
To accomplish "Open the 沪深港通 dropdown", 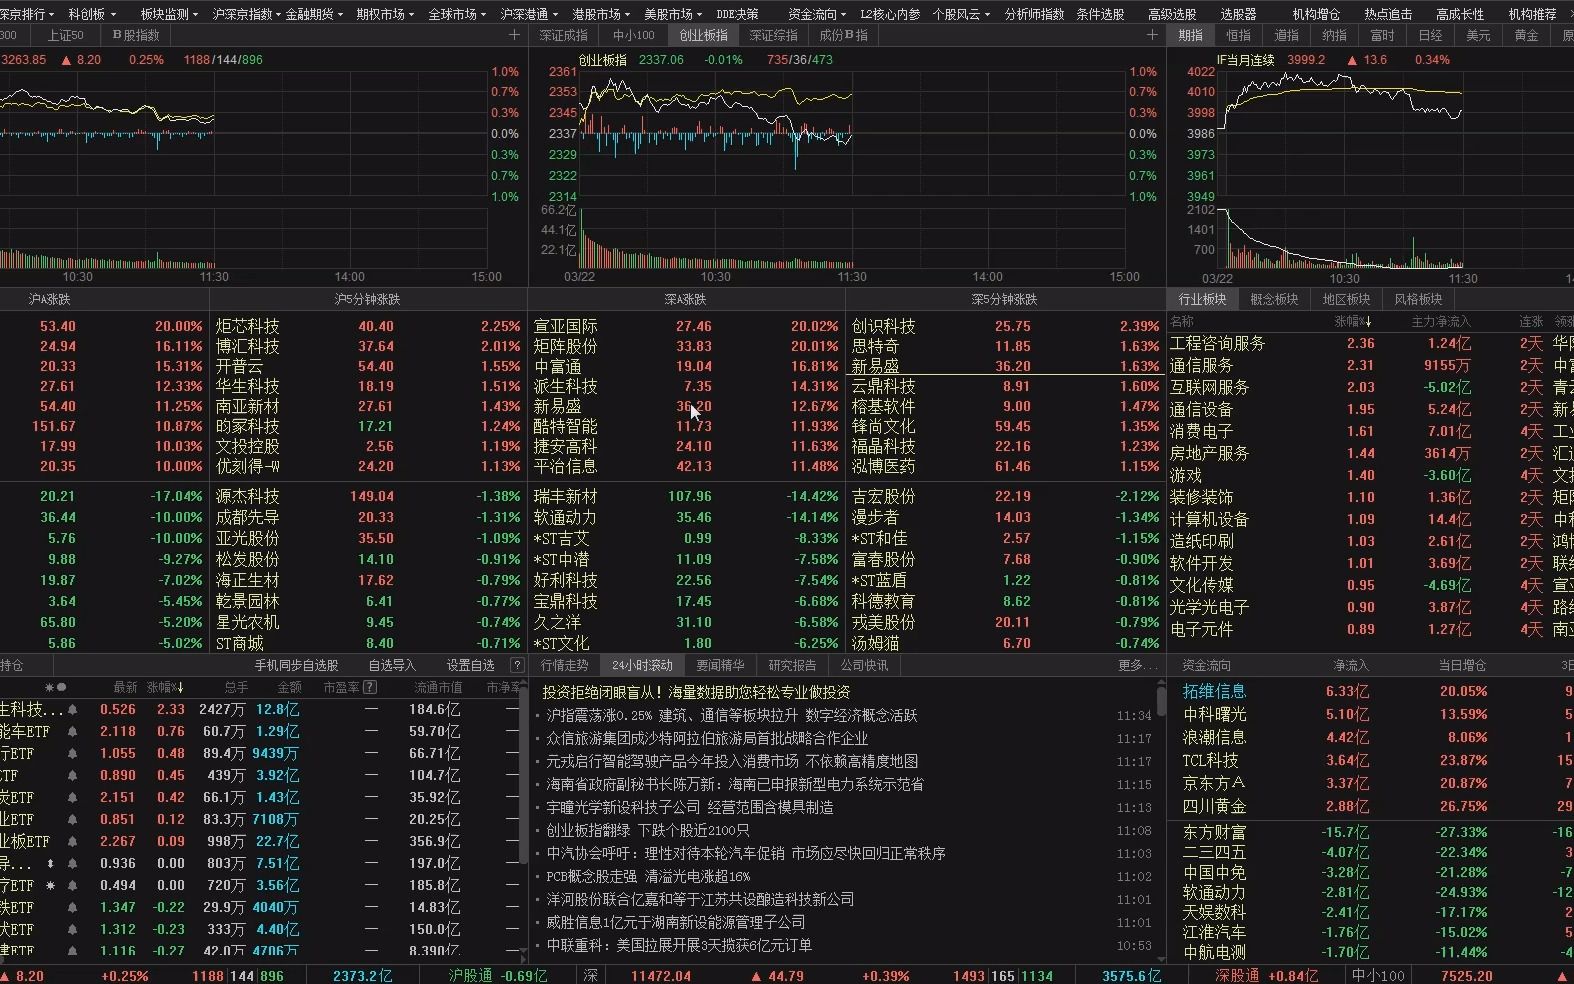I will point(529,14).
